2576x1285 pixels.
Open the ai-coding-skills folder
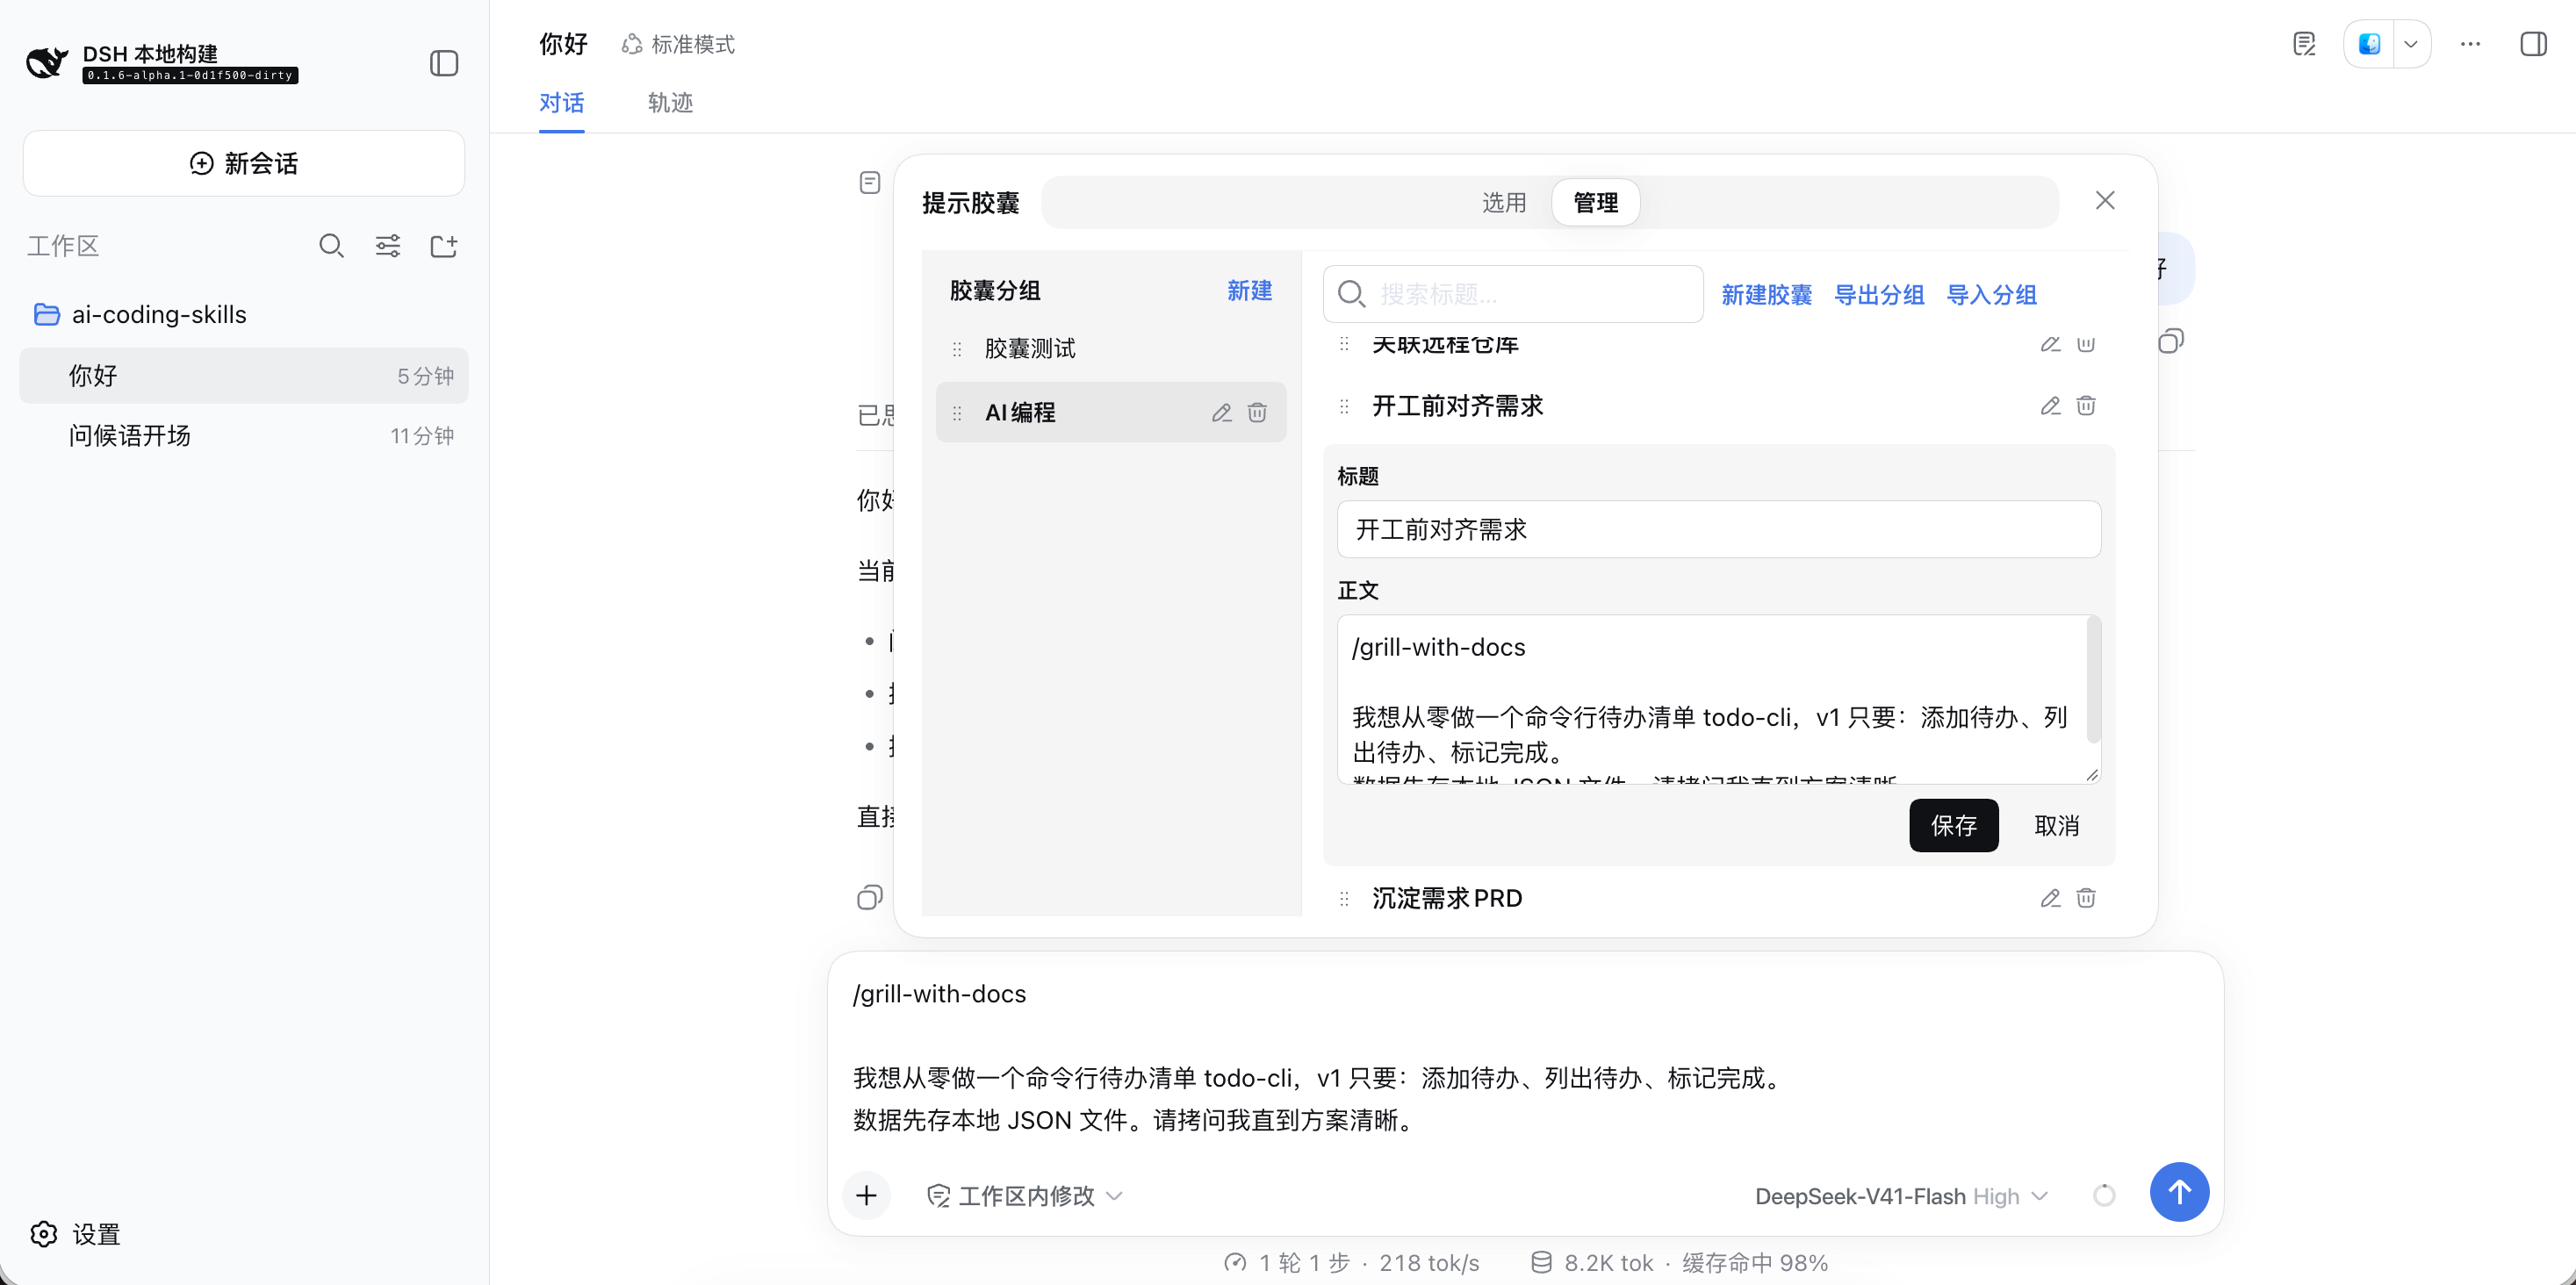pos(140,314)
